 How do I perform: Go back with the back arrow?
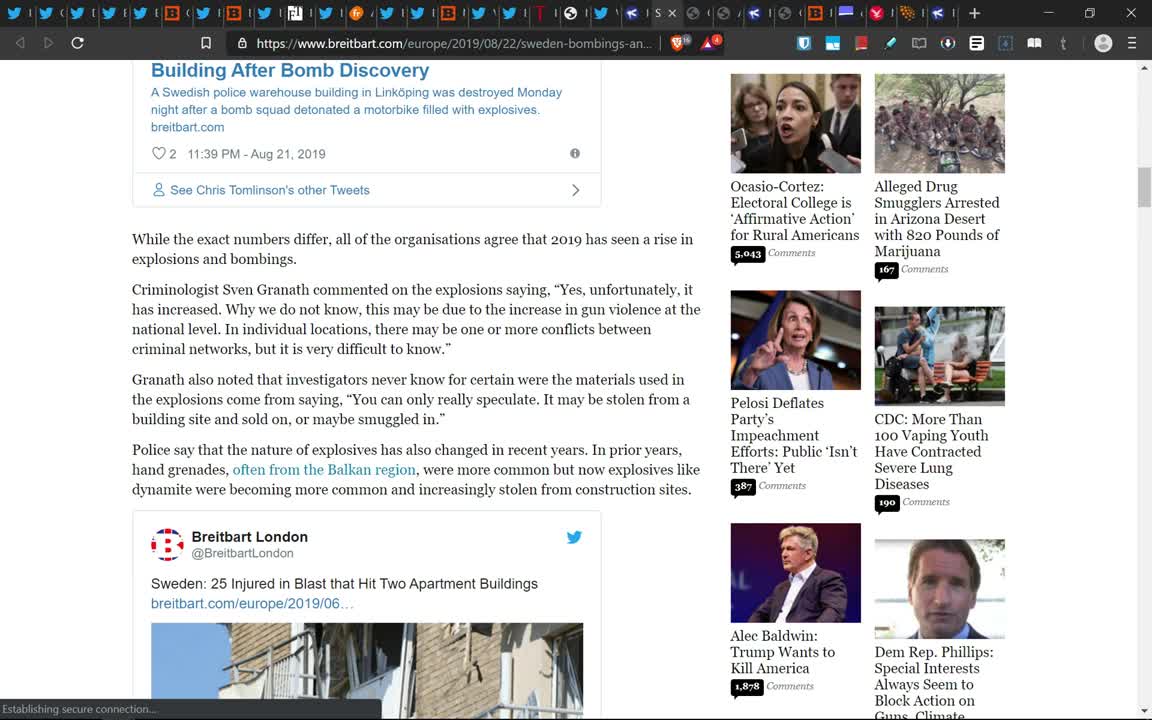click(x=20, y=43)
